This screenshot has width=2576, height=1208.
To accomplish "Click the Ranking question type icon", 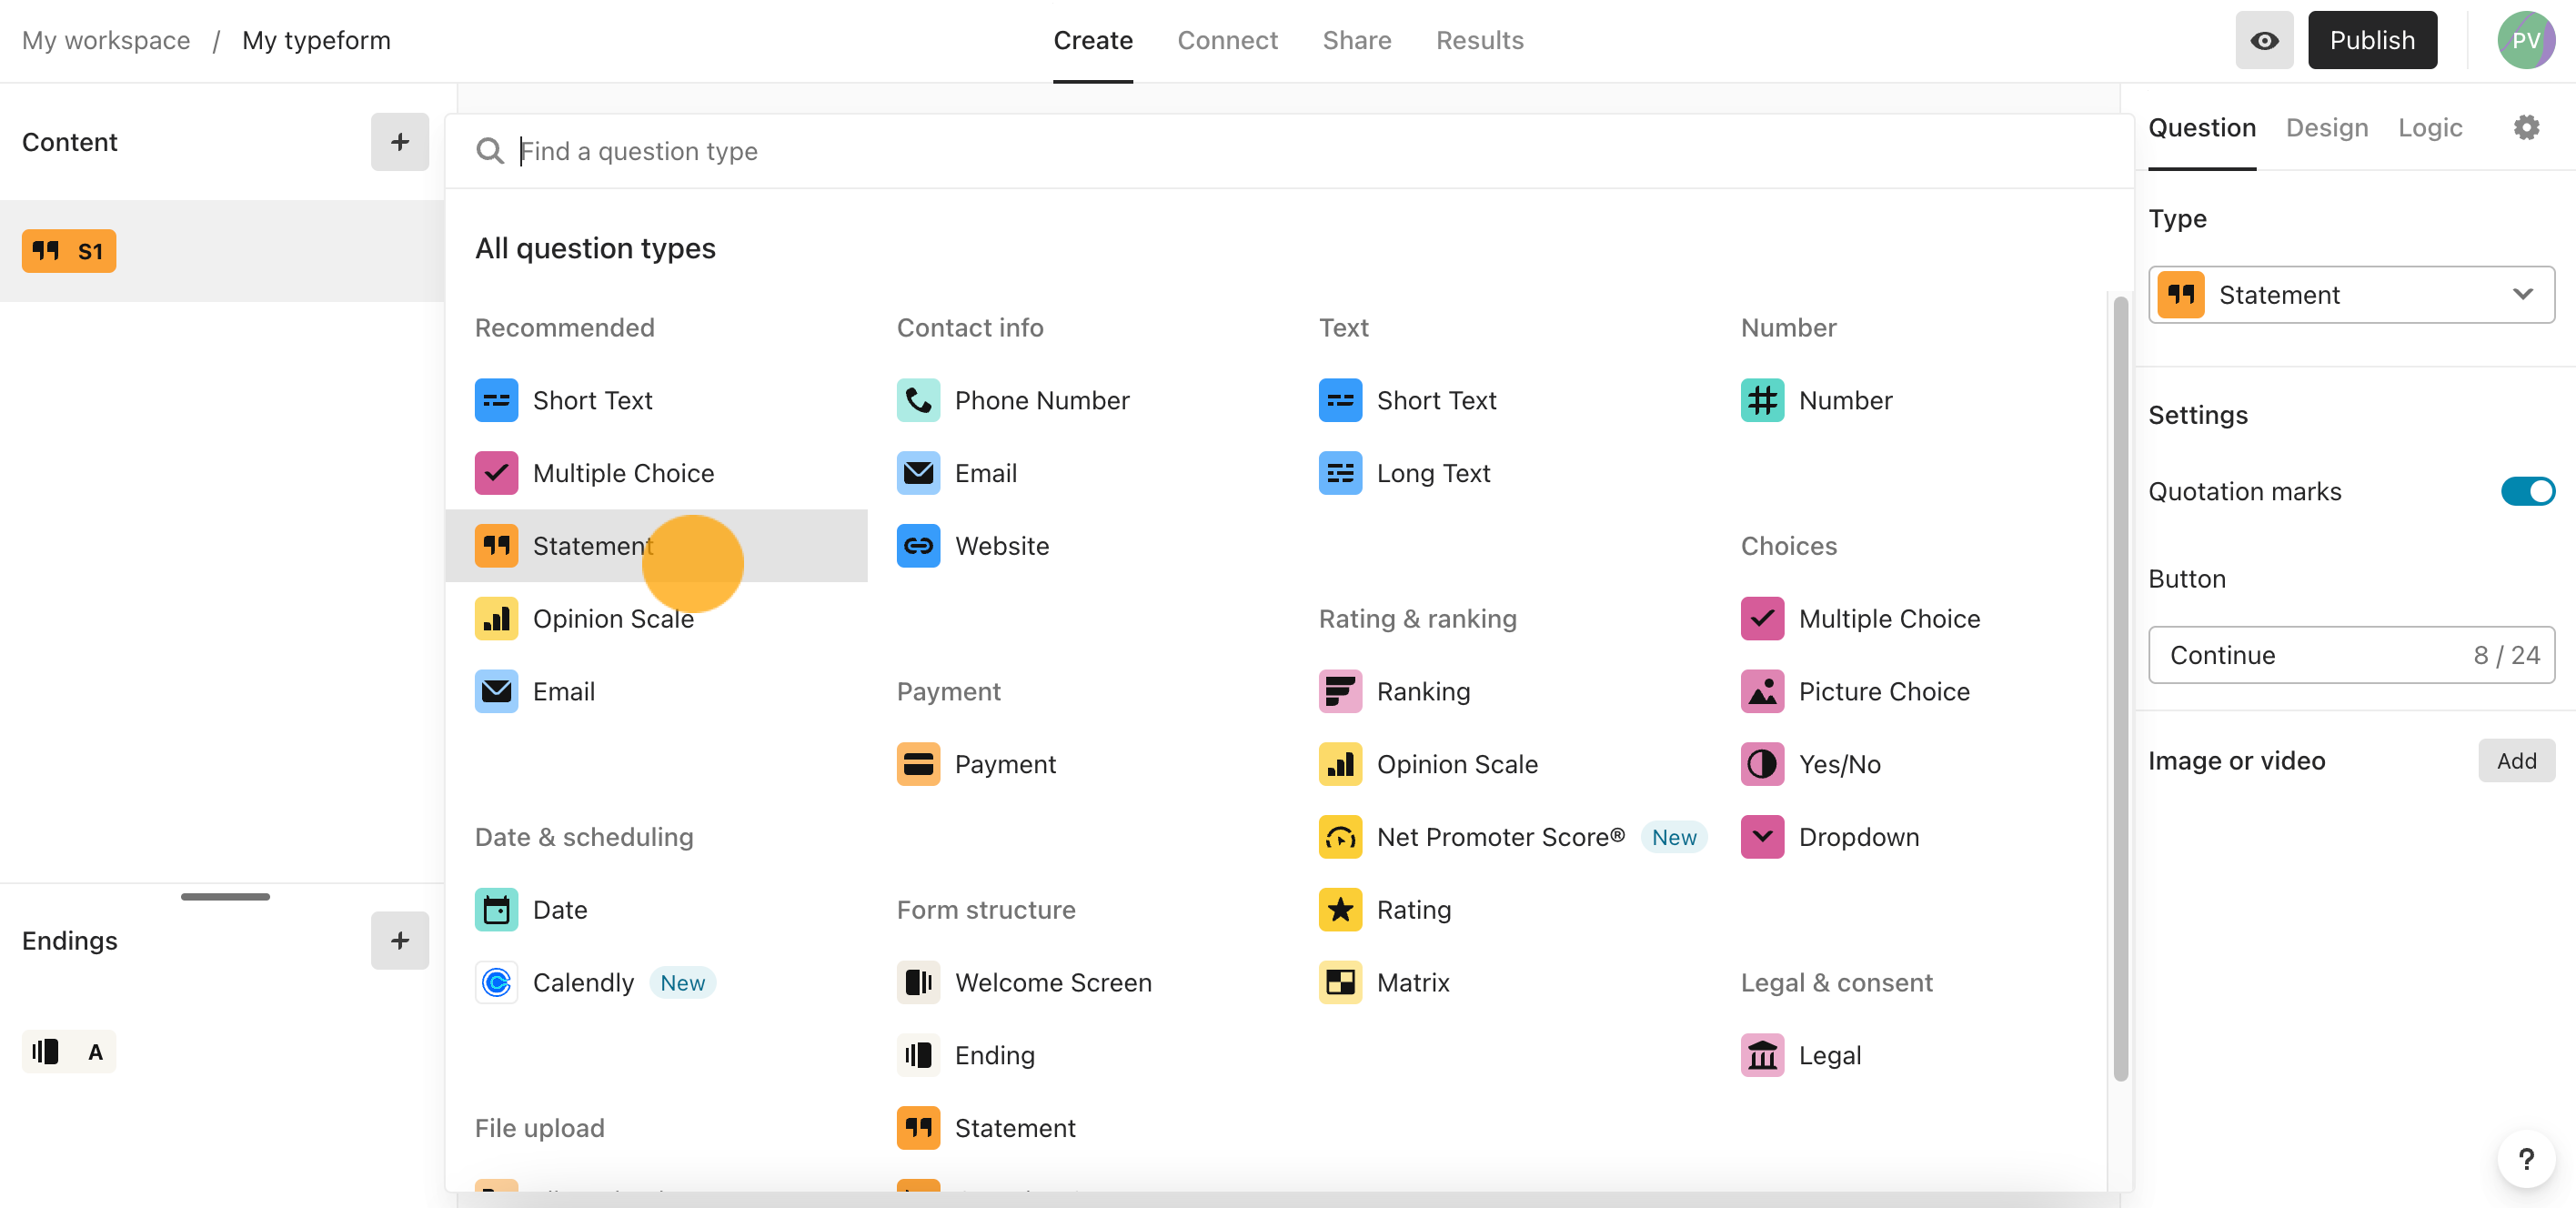I will (1341, 690).
